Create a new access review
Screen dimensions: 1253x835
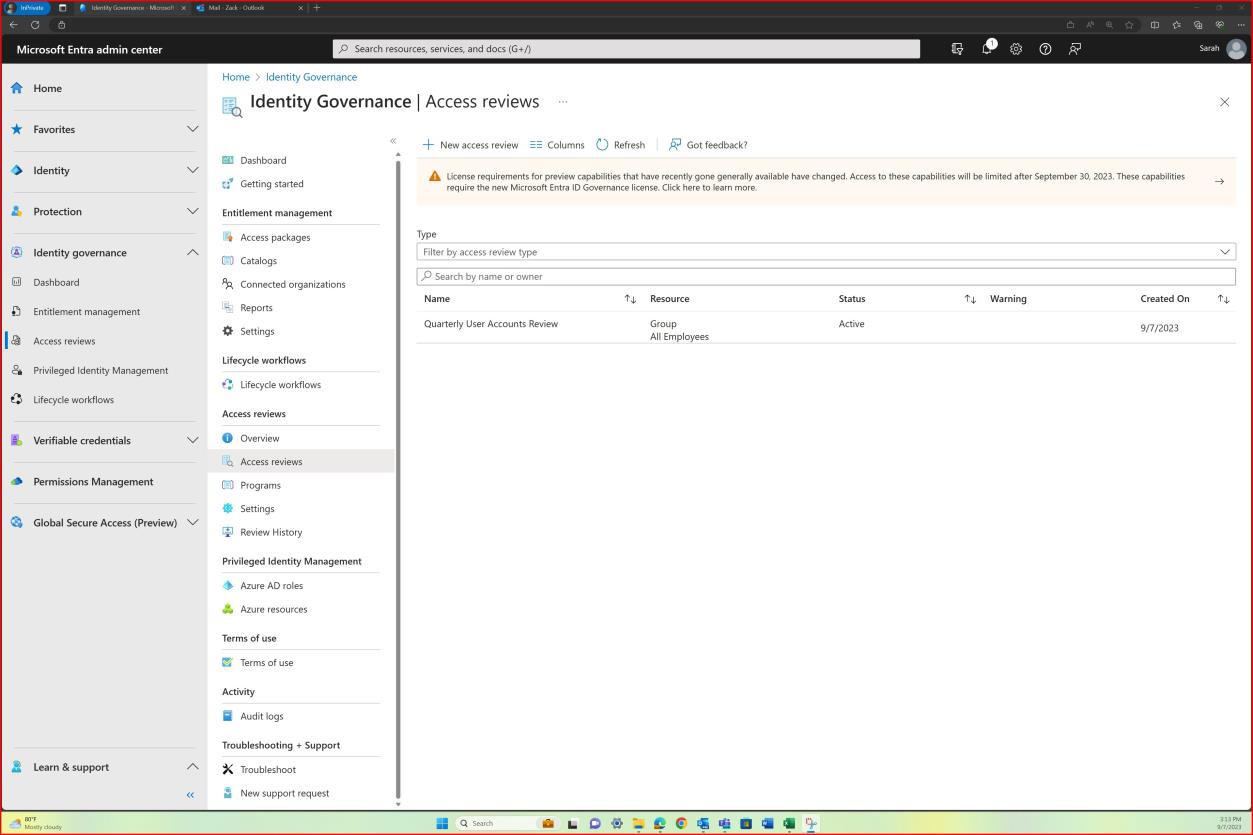(470, 144)
